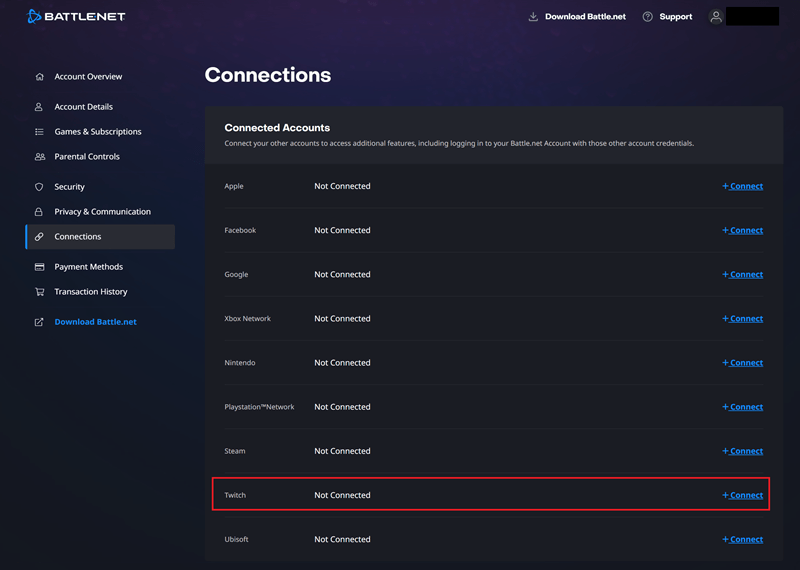800x570 pixels.
Task: Click the Privacy & Communication lock icon
Action: coord(39,212)
